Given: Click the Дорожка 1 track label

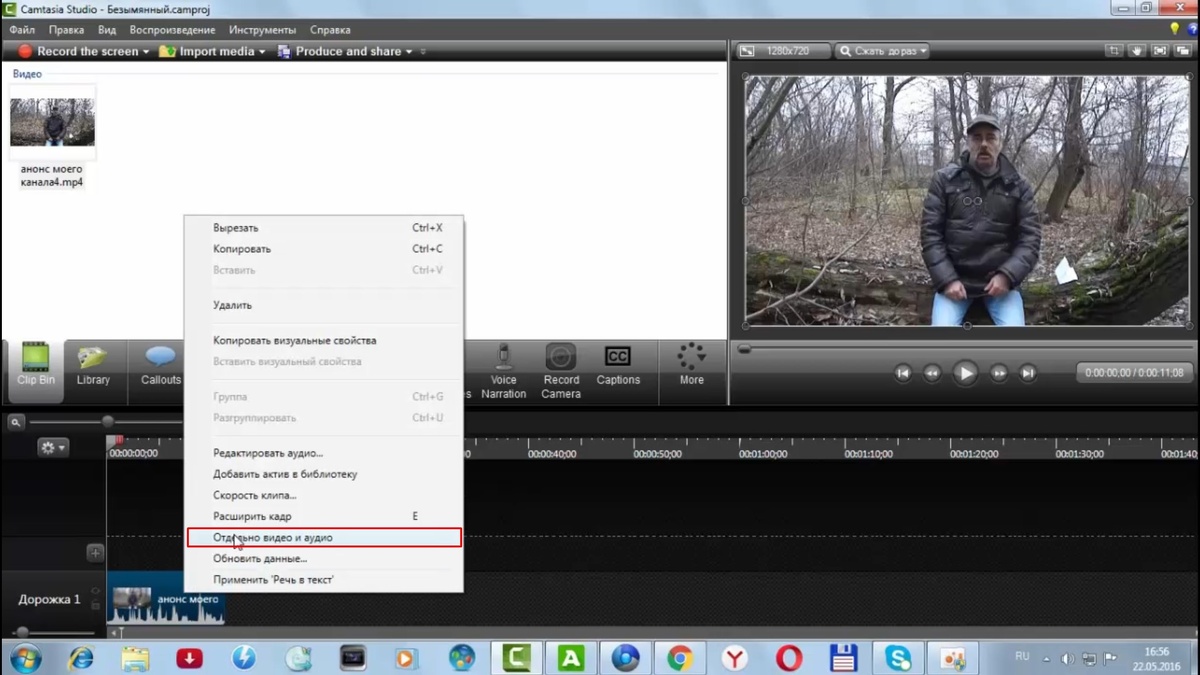Looking at the screenshot, I should click(x=49, y=600).
